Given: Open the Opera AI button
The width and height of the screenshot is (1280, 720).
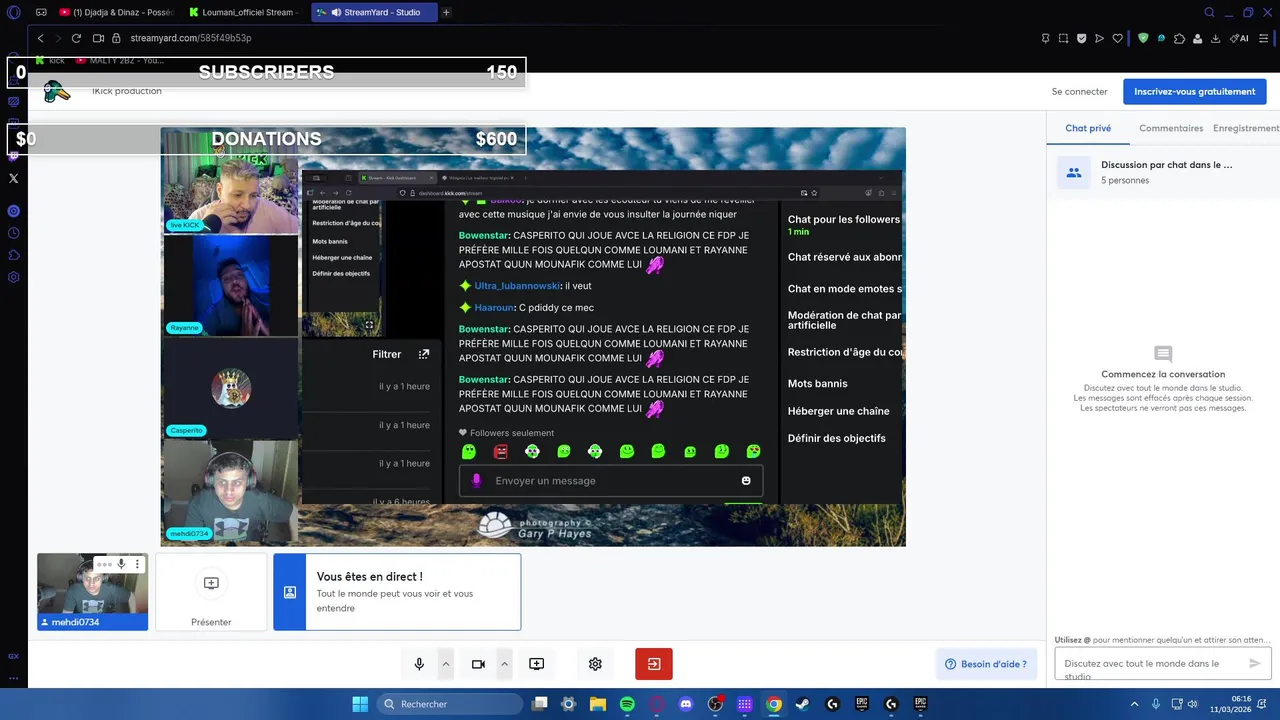Looking at the screenshot, I should tap(1241, 38).
